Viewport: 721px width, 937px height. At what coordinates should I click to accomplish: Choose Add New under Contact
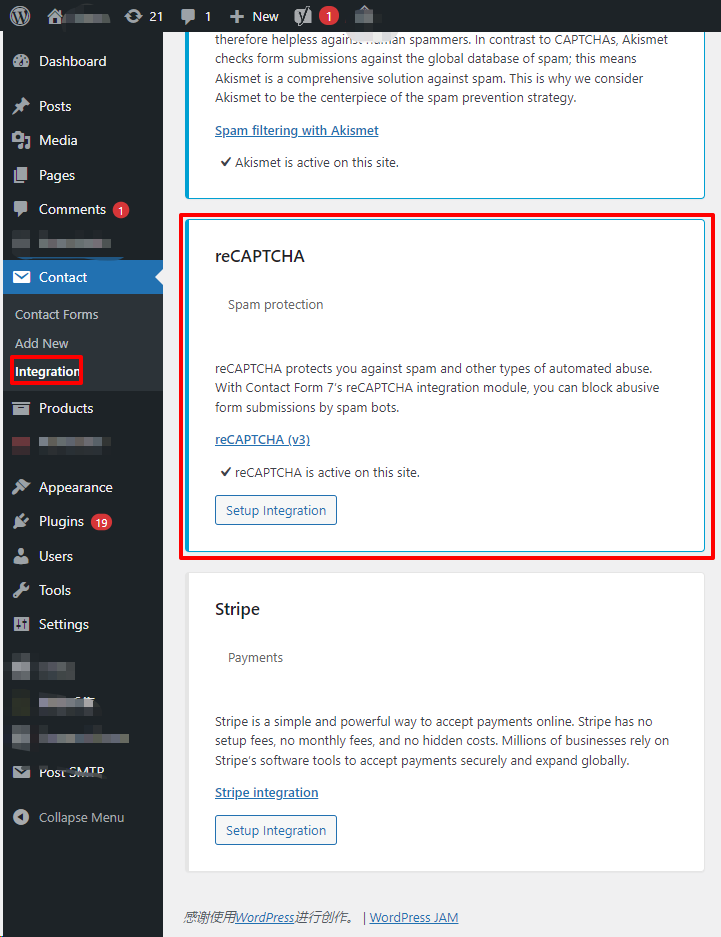(42, 344)
